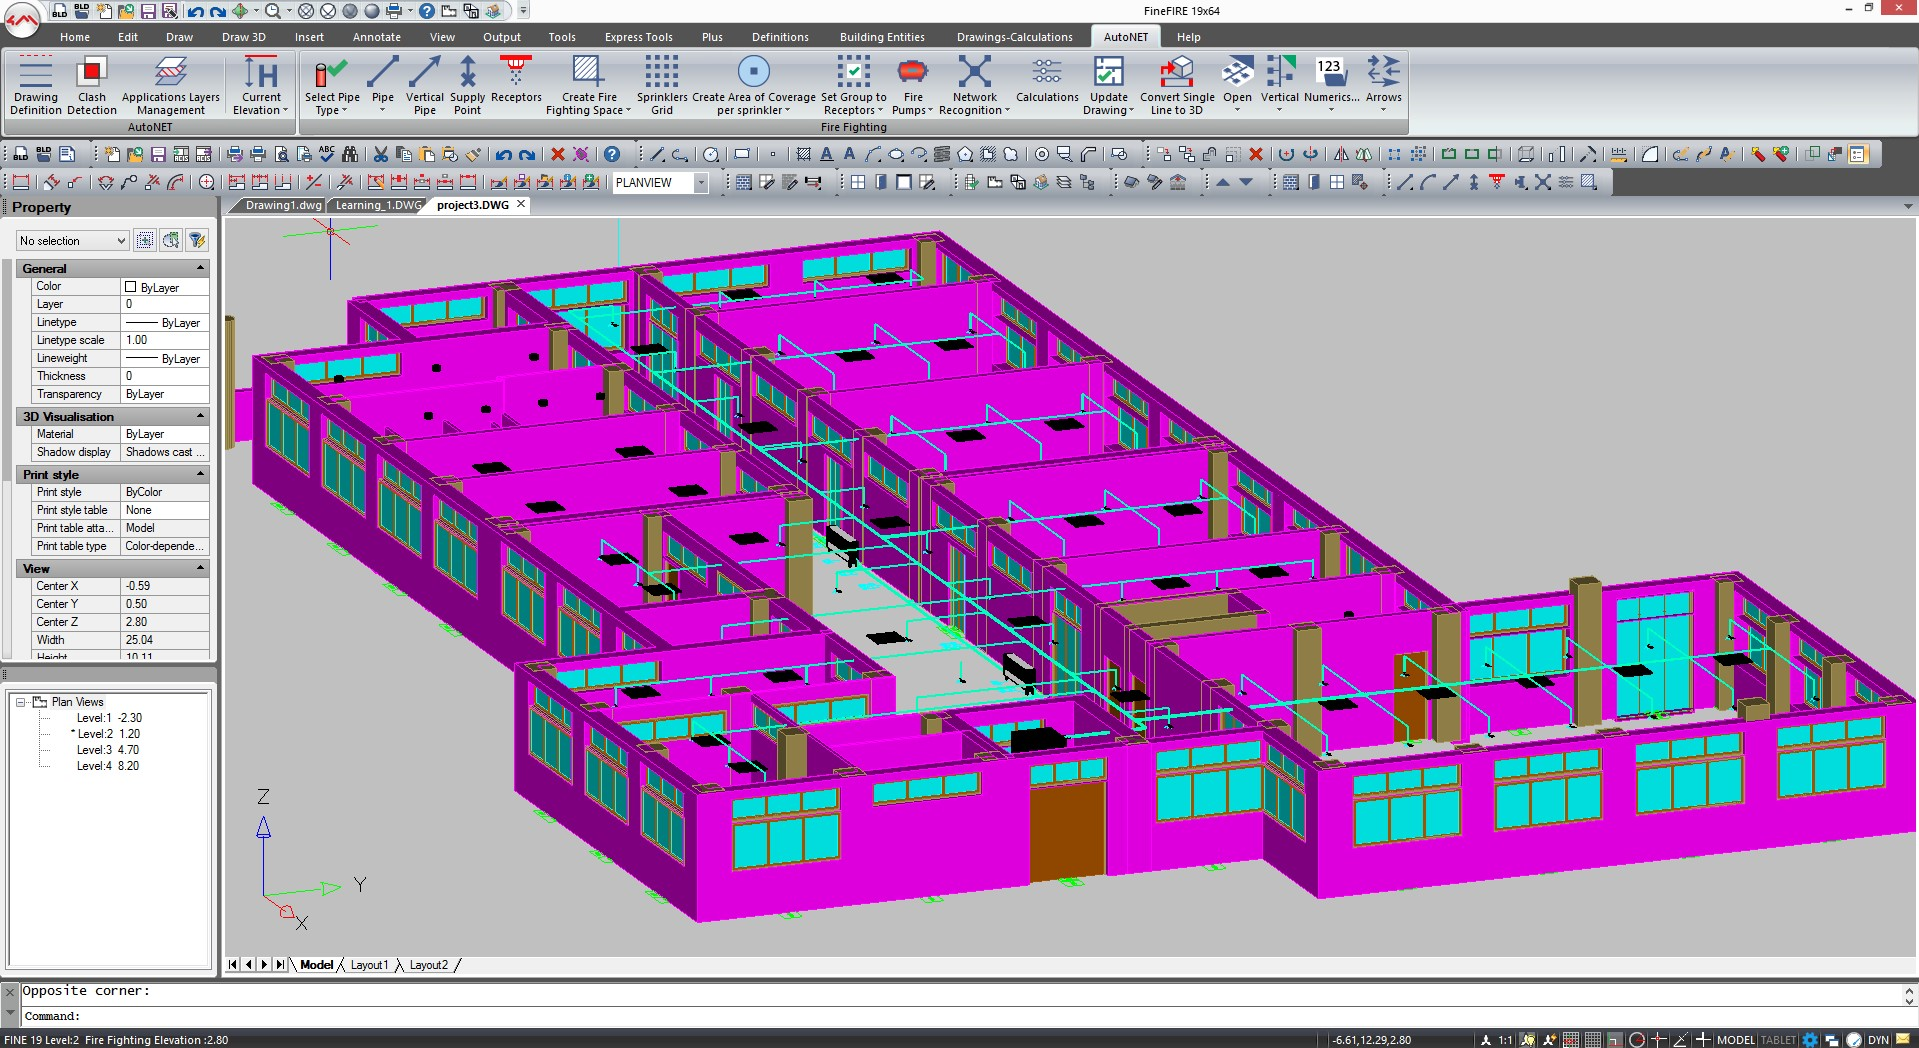Select Level:3 4.70 plan view
This screenshot has height=1048, width=1919.
[108, 750]
